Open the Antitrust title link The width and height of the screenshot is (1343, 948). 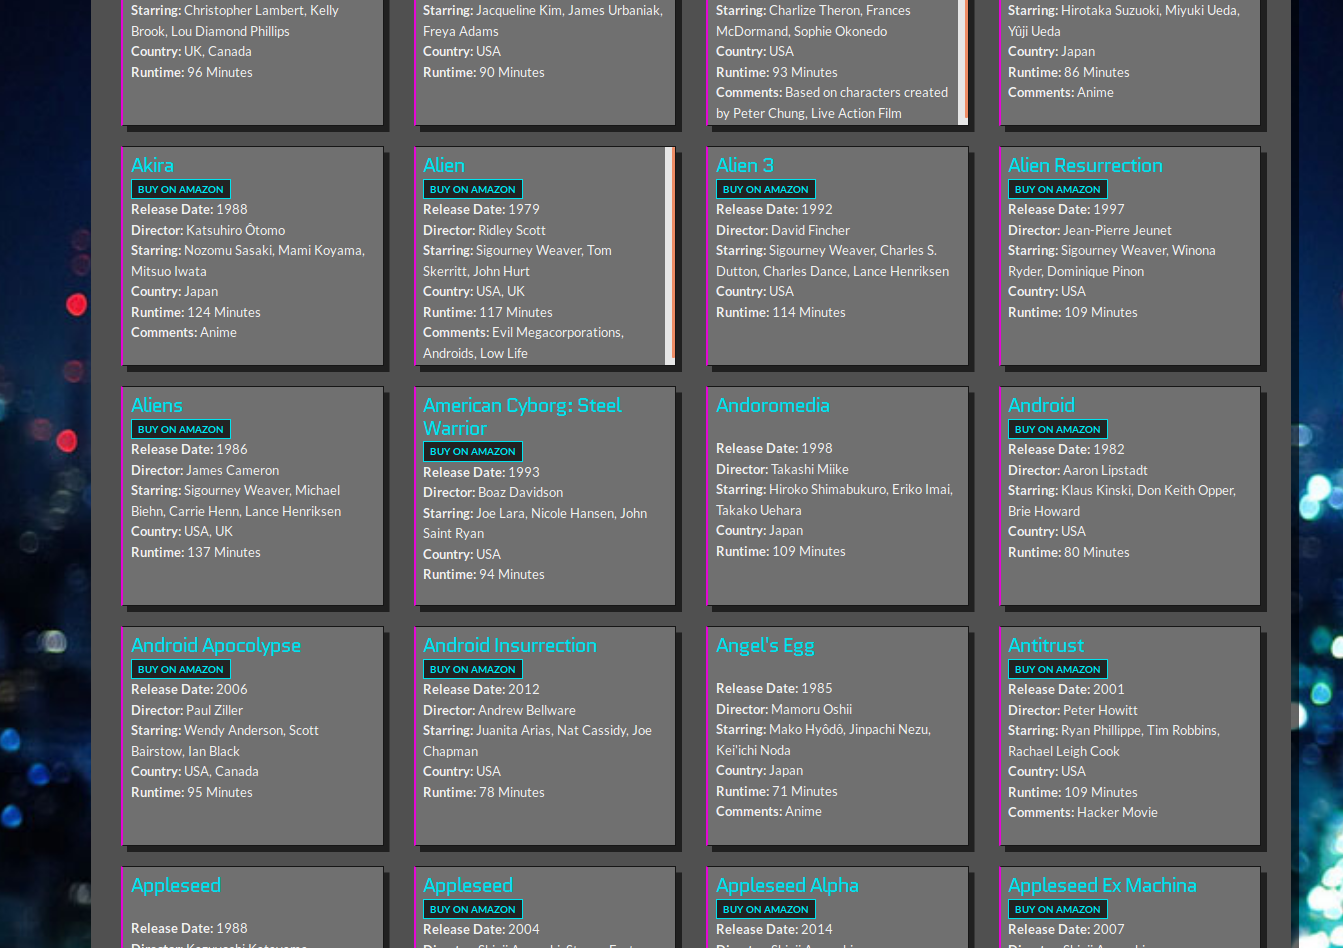(x=1046, y=645)
